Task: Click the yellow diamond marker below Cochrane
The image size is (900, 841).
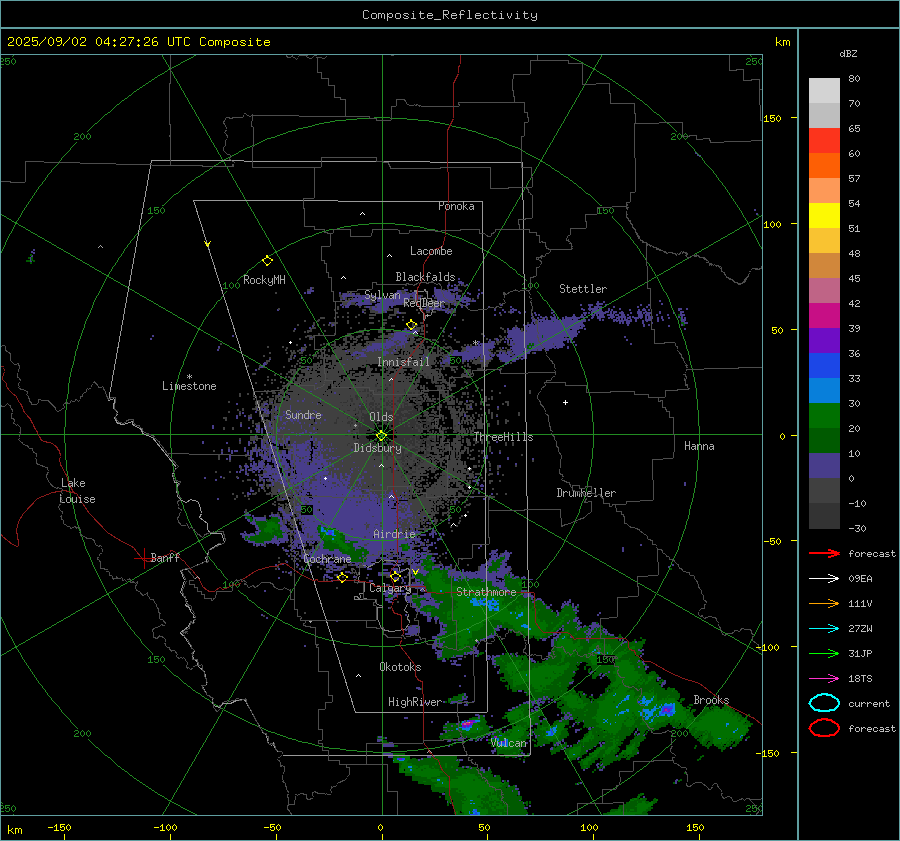Action: (343, 577)
